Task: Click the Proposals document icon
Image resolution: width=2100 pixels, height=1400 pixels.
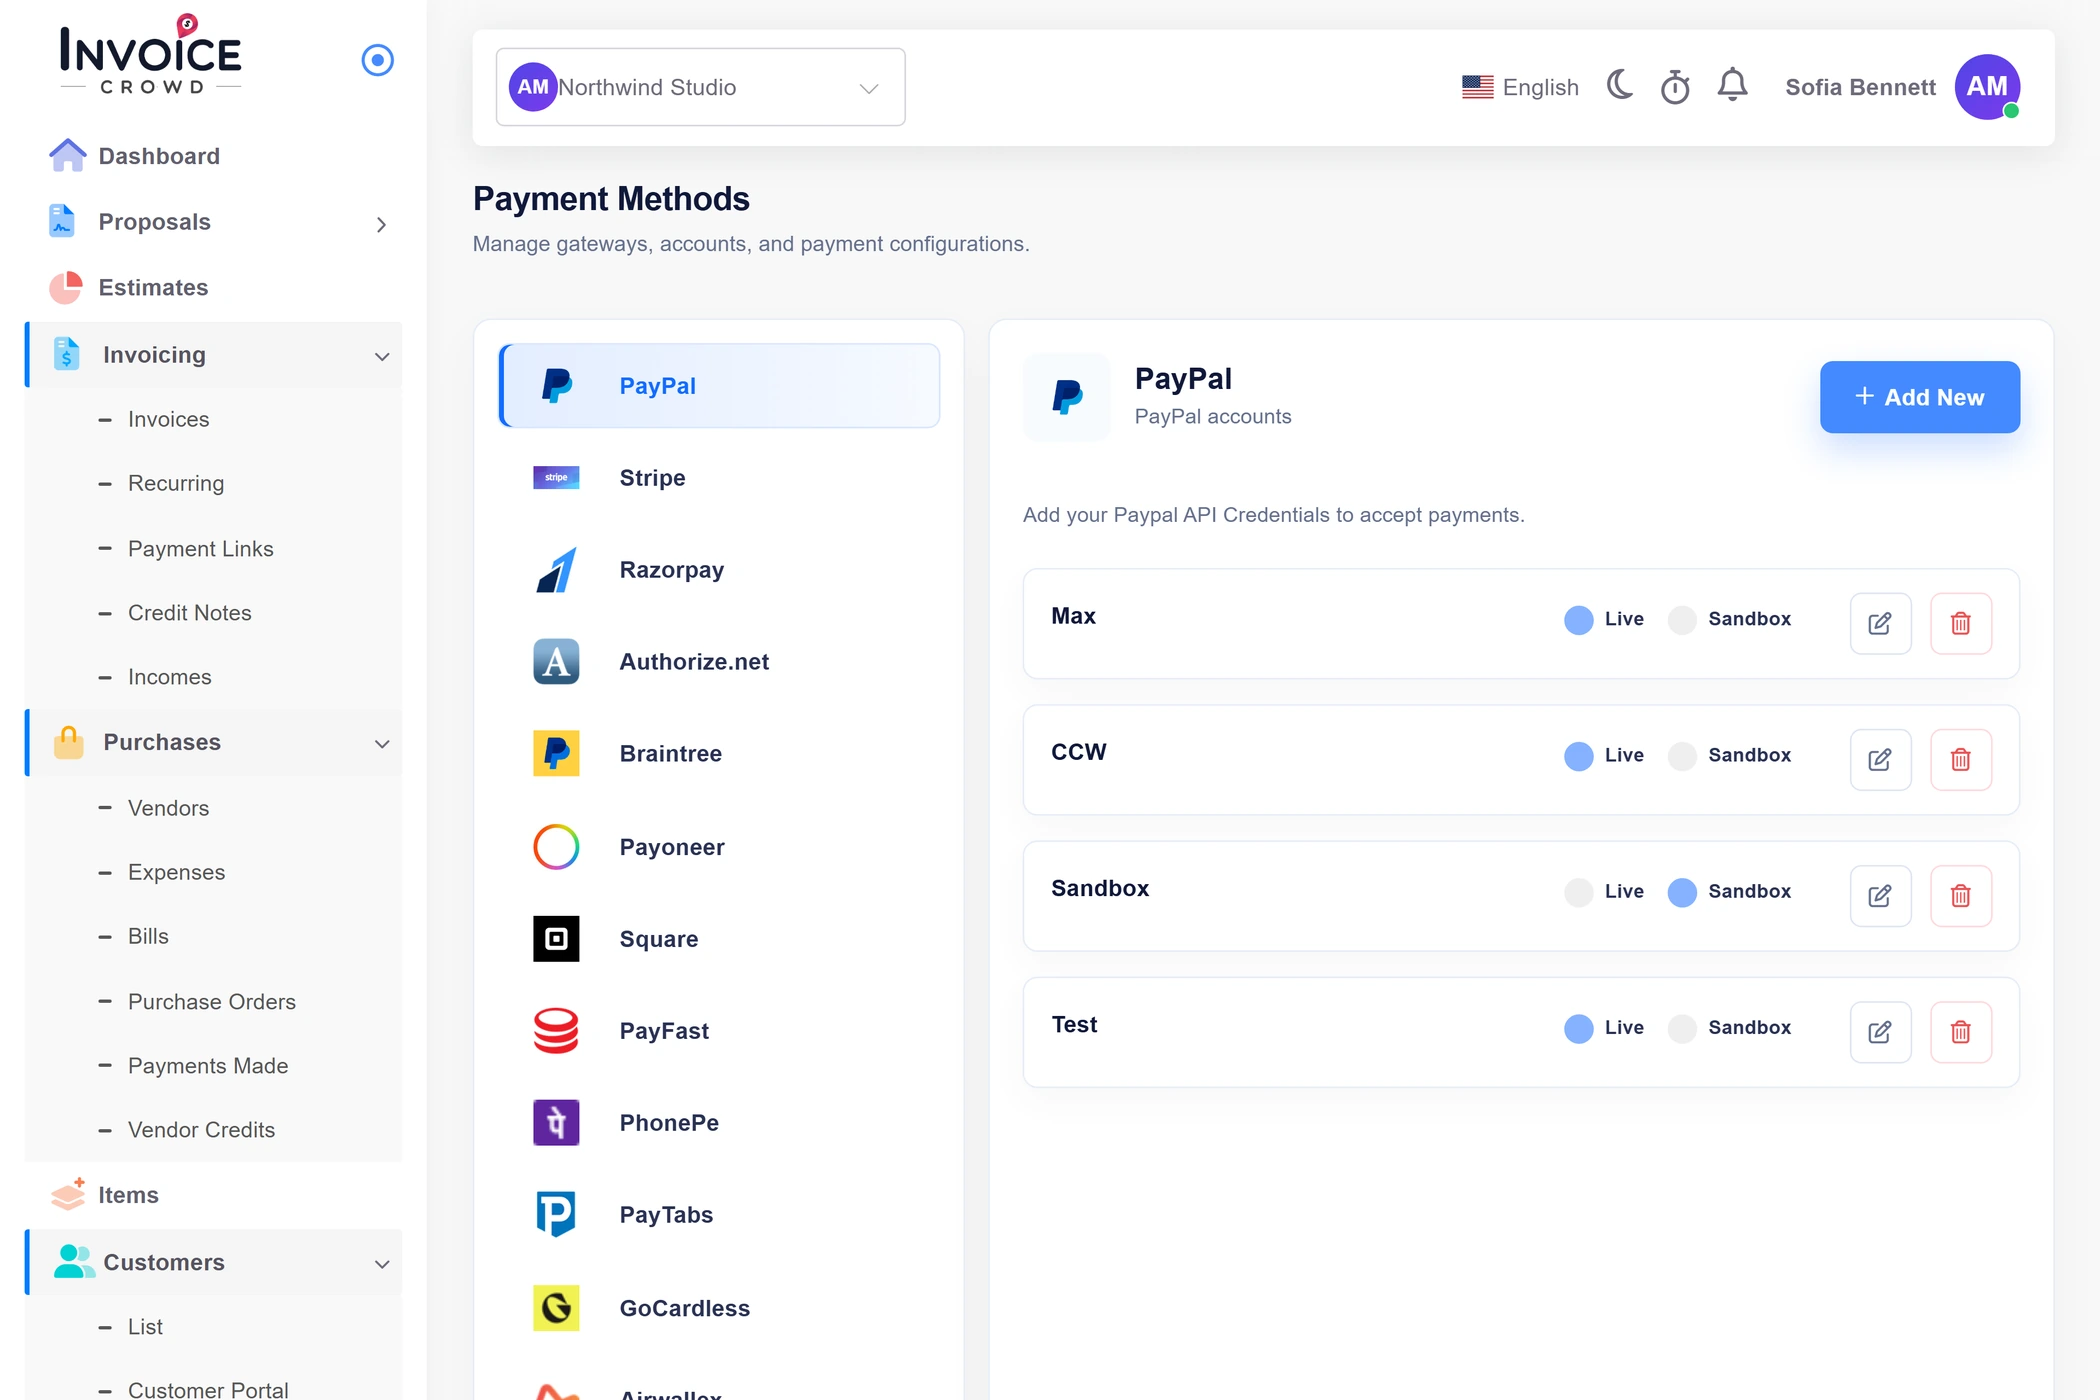Action: point(62,221)
